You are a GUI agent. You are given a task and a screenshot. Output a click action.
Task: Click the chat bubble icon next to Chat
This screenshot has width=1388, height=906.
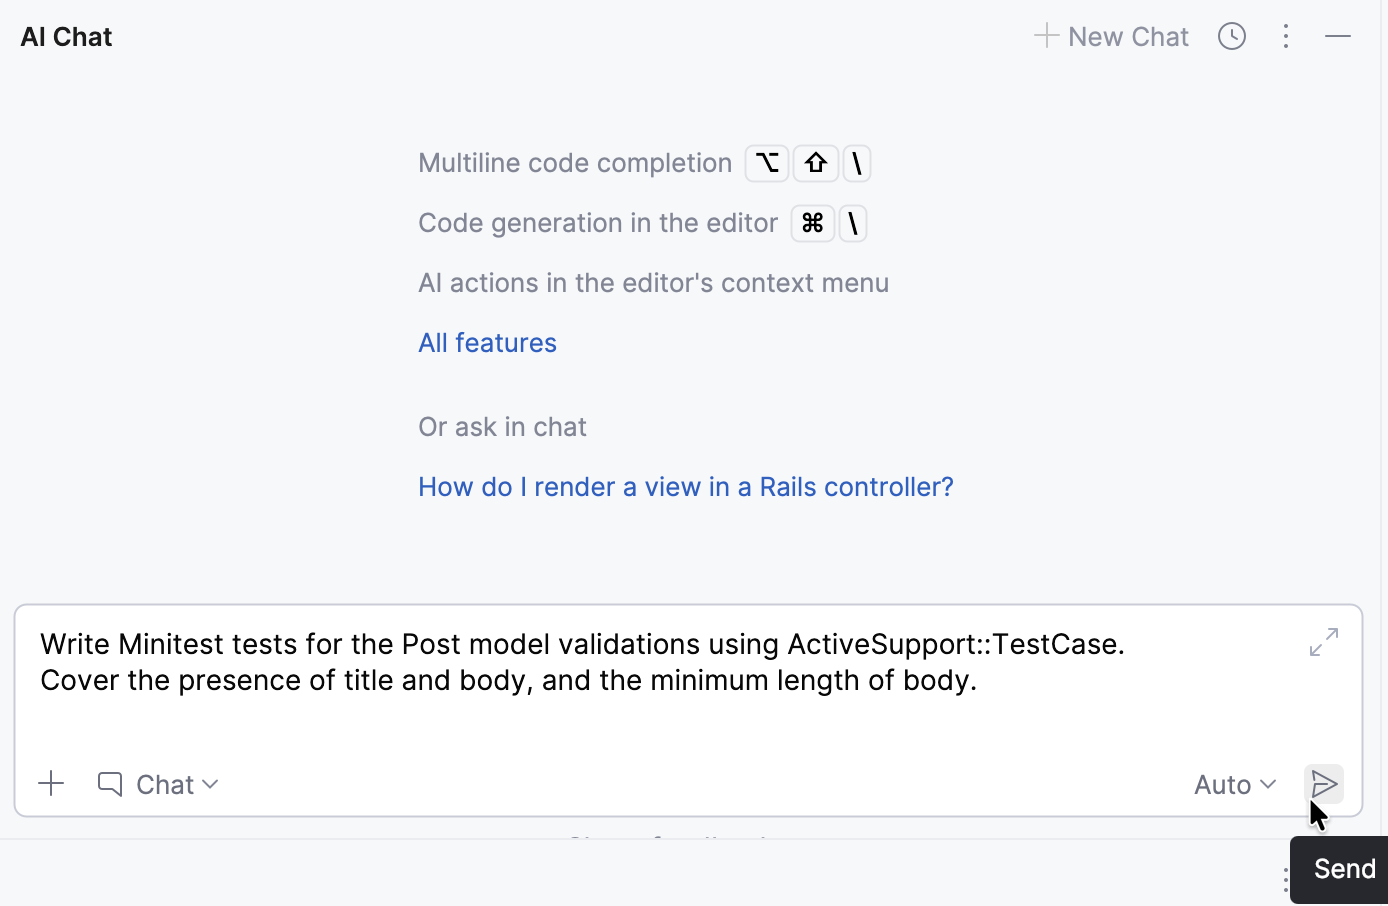(x=109, y=784)
